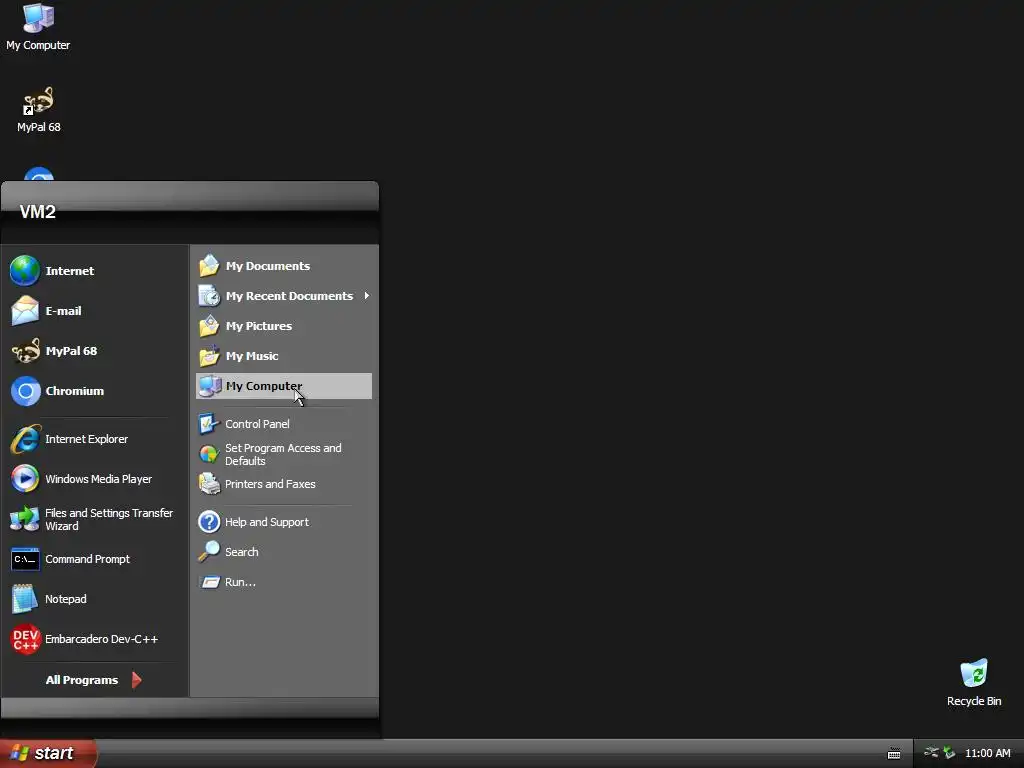Click the green arrow tray icon
Image resolution: width=1024 pixels, height=768 pixels.
(x=949, y=753)
